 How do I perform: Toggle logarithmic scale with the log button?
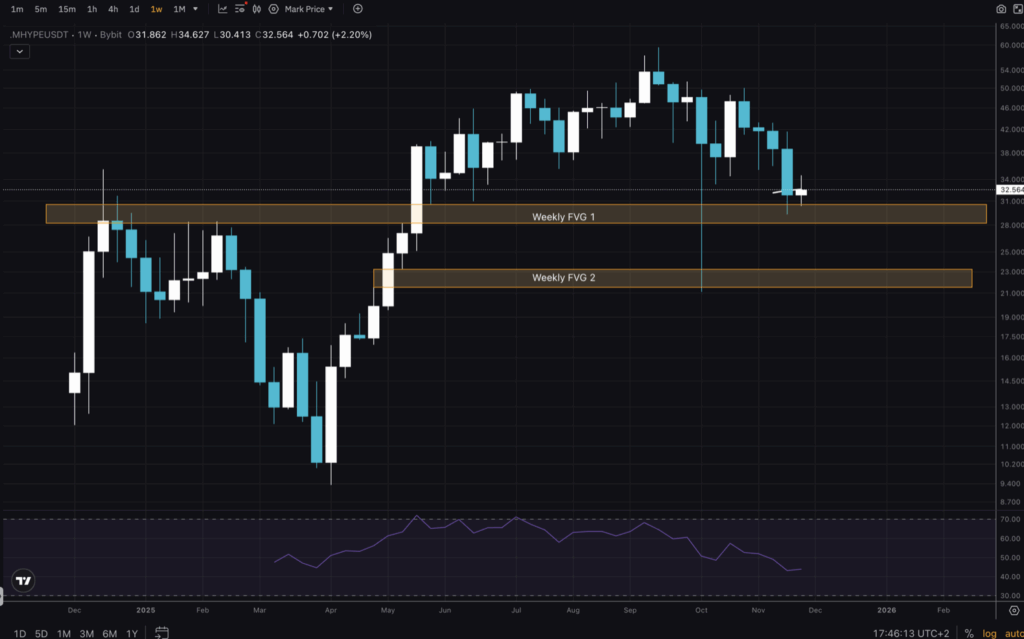(x=991, y=632)
